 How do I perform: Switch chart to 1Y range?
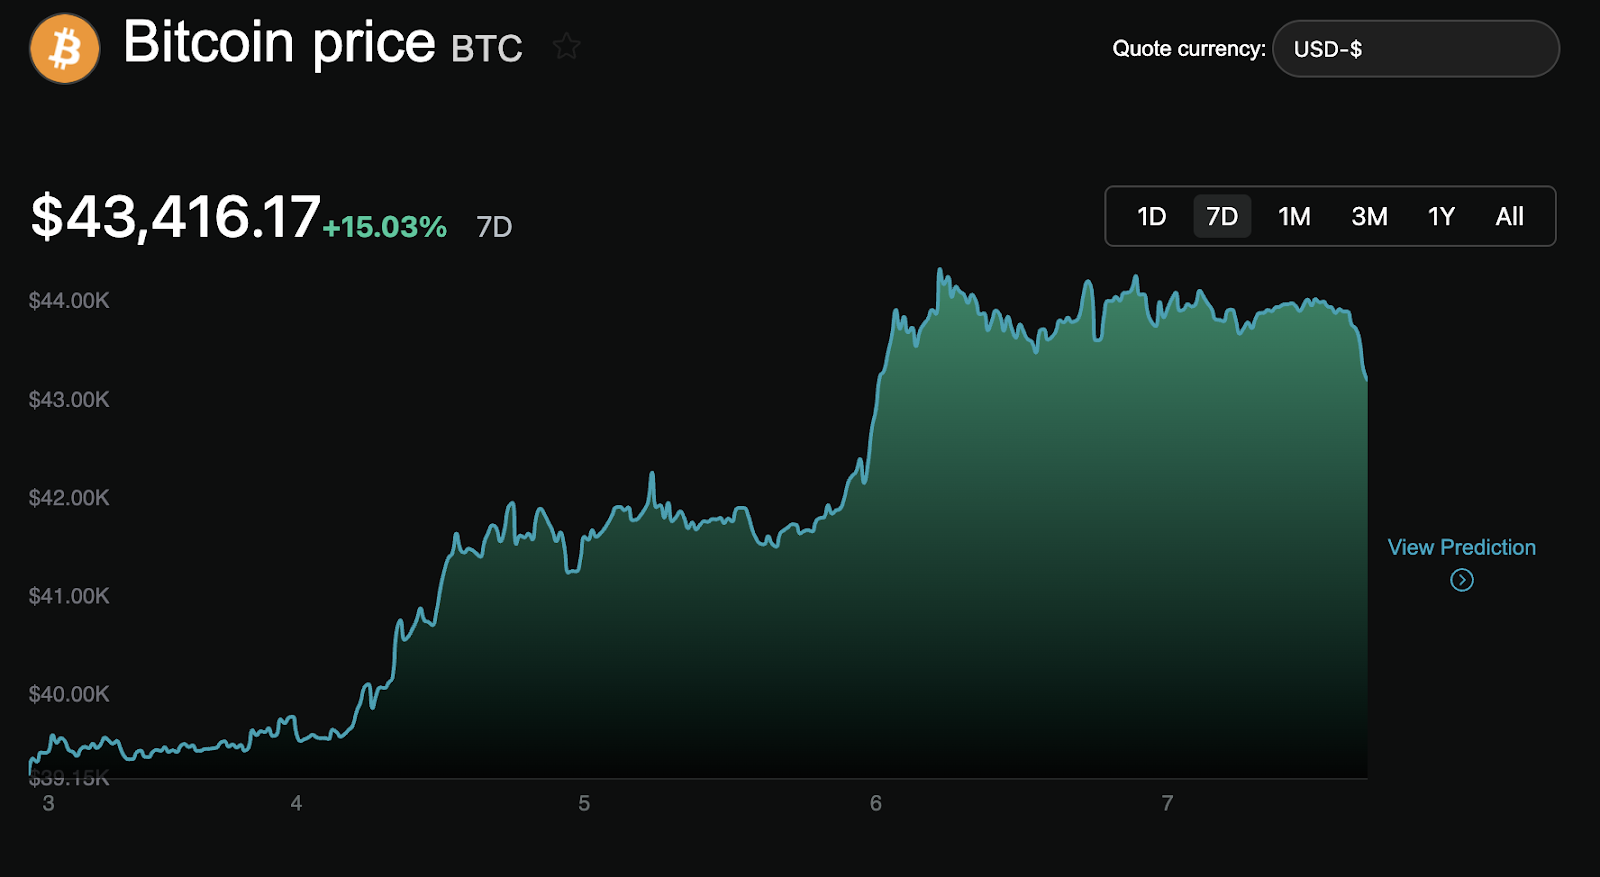click(1441, 216)
